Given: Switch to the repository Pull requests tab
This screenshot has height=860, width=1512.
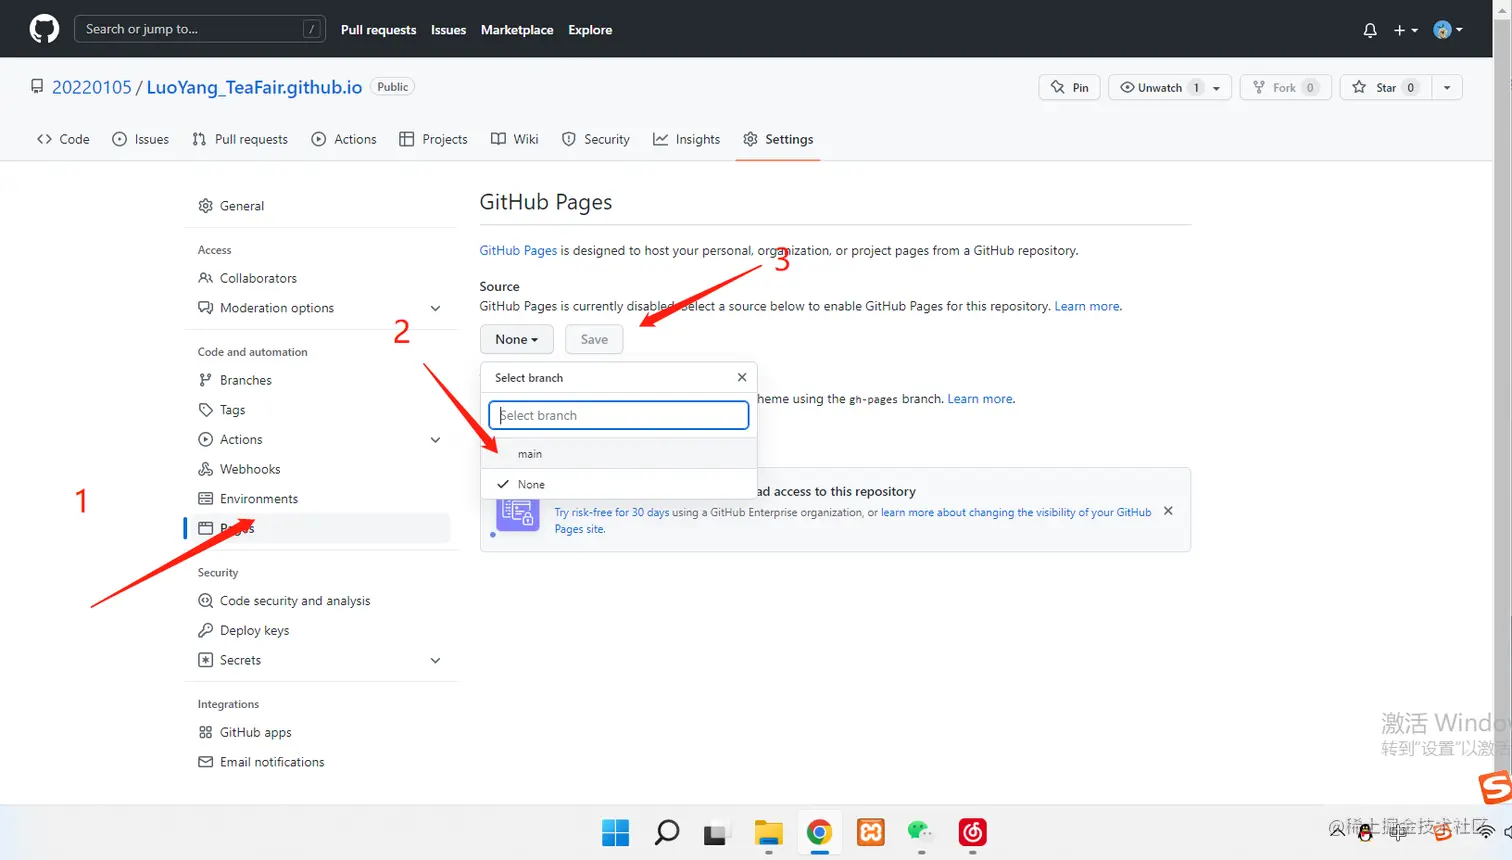Looking at the screenshot, I should 240,139.
